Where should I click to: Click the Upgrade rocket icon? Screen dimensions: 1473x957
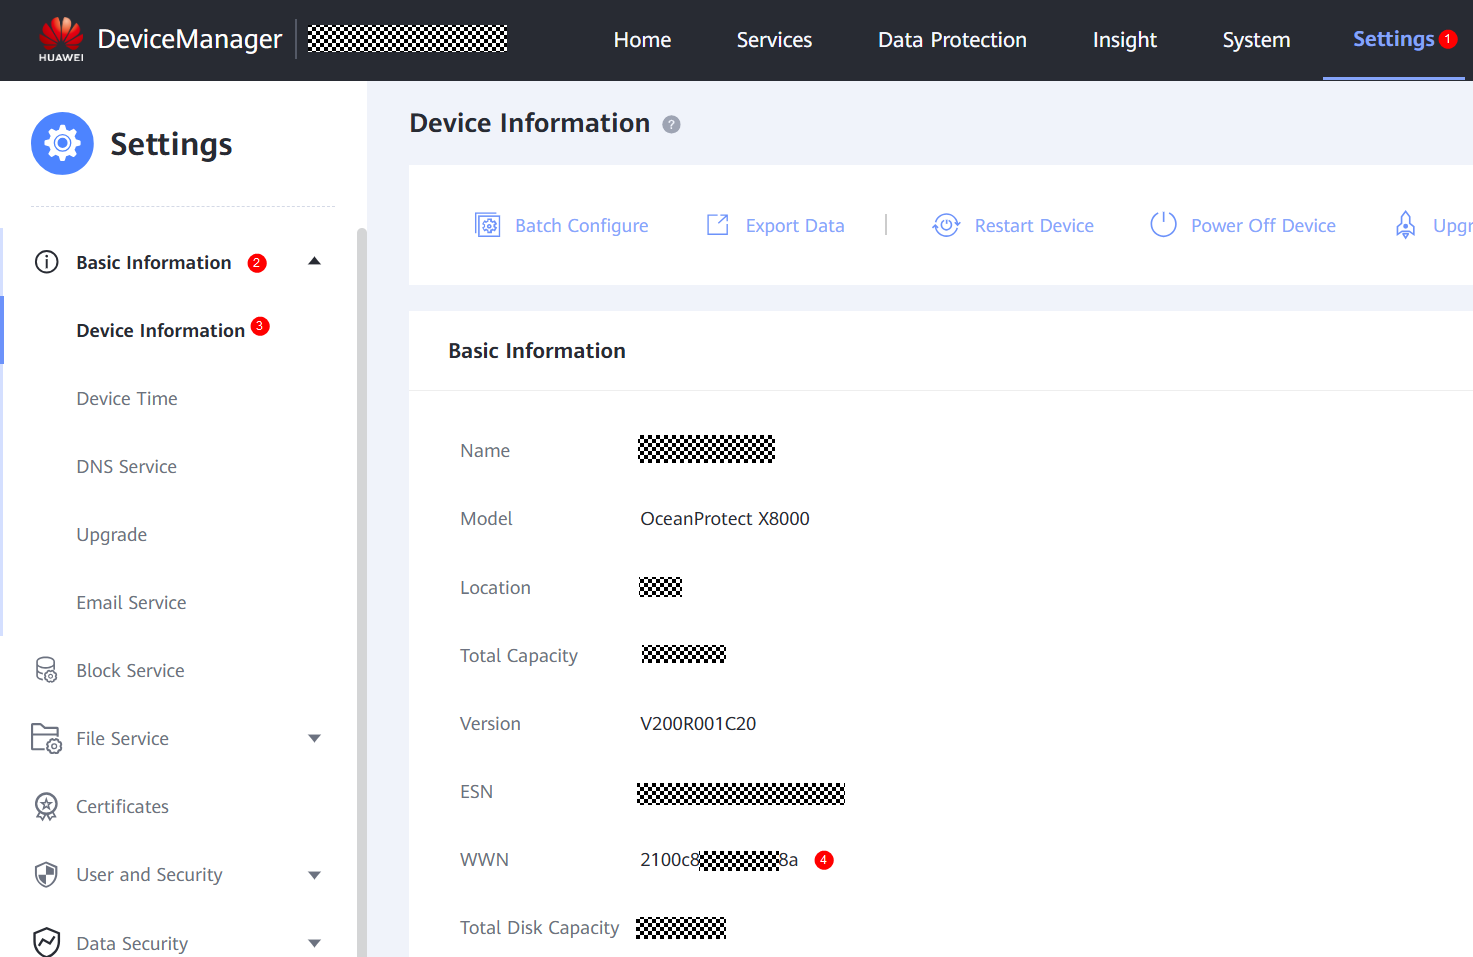[1406, 225]
